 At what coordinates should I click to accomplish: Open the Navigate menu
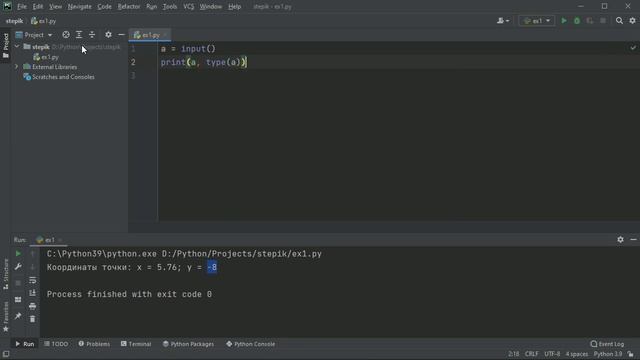click(80, 7)
